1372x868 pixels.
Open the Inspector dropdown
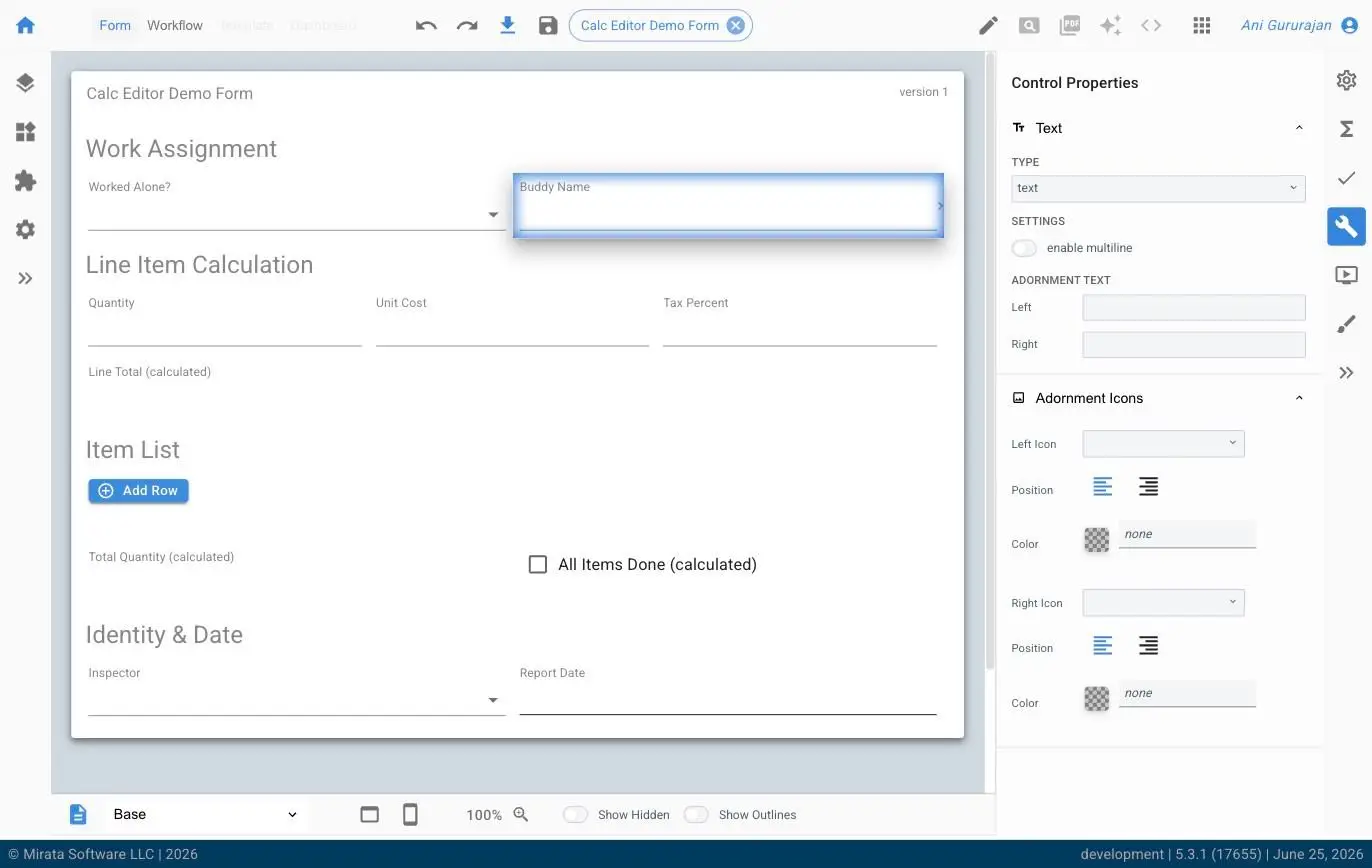pyautogui.click(x=296, y=700)
